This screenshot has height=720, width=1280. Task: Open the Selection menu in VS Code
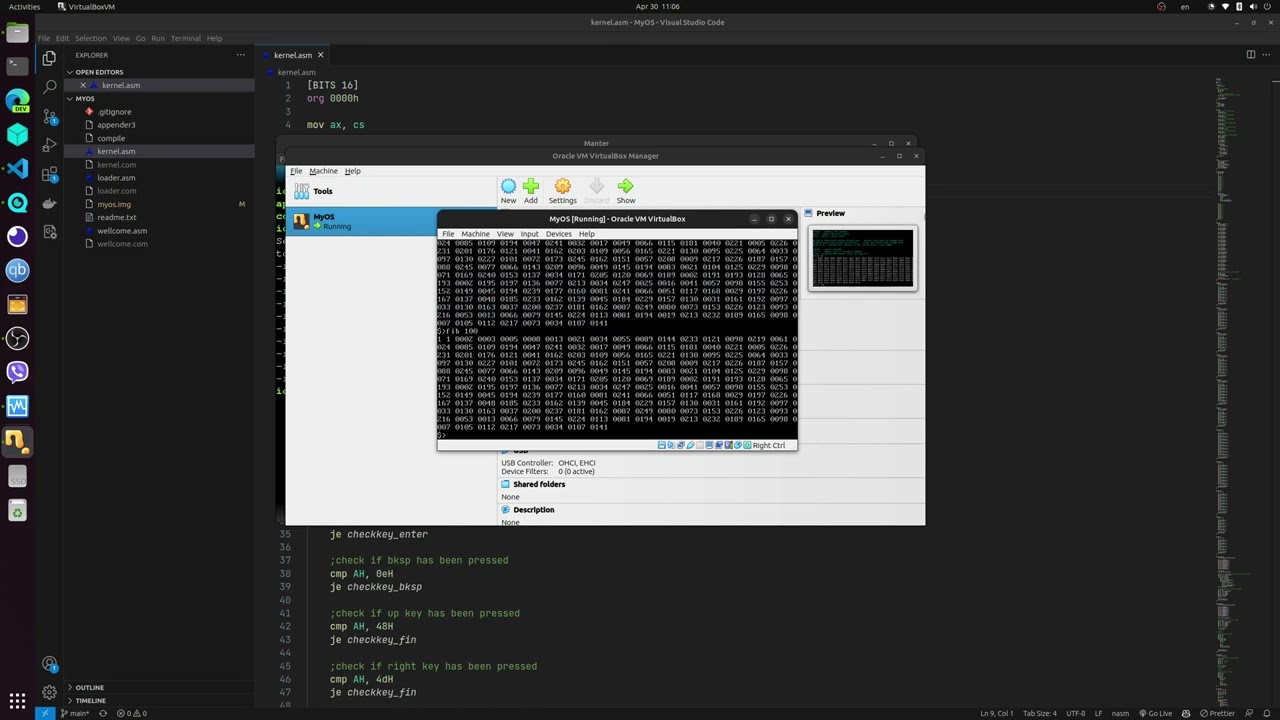pos(90,38)
